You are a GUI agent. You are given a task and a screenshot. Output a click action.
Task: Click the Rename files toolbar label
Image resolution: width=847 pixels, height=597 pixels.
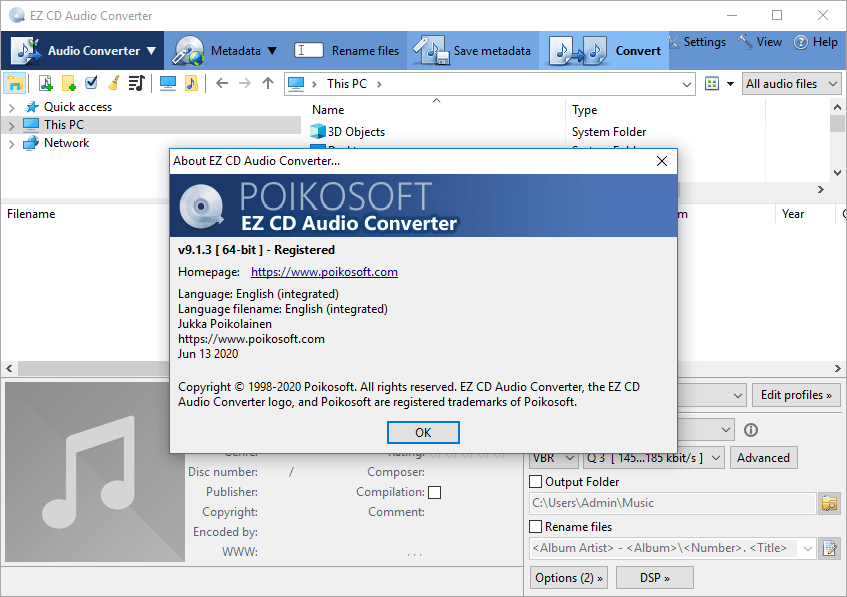coord(365,51)
